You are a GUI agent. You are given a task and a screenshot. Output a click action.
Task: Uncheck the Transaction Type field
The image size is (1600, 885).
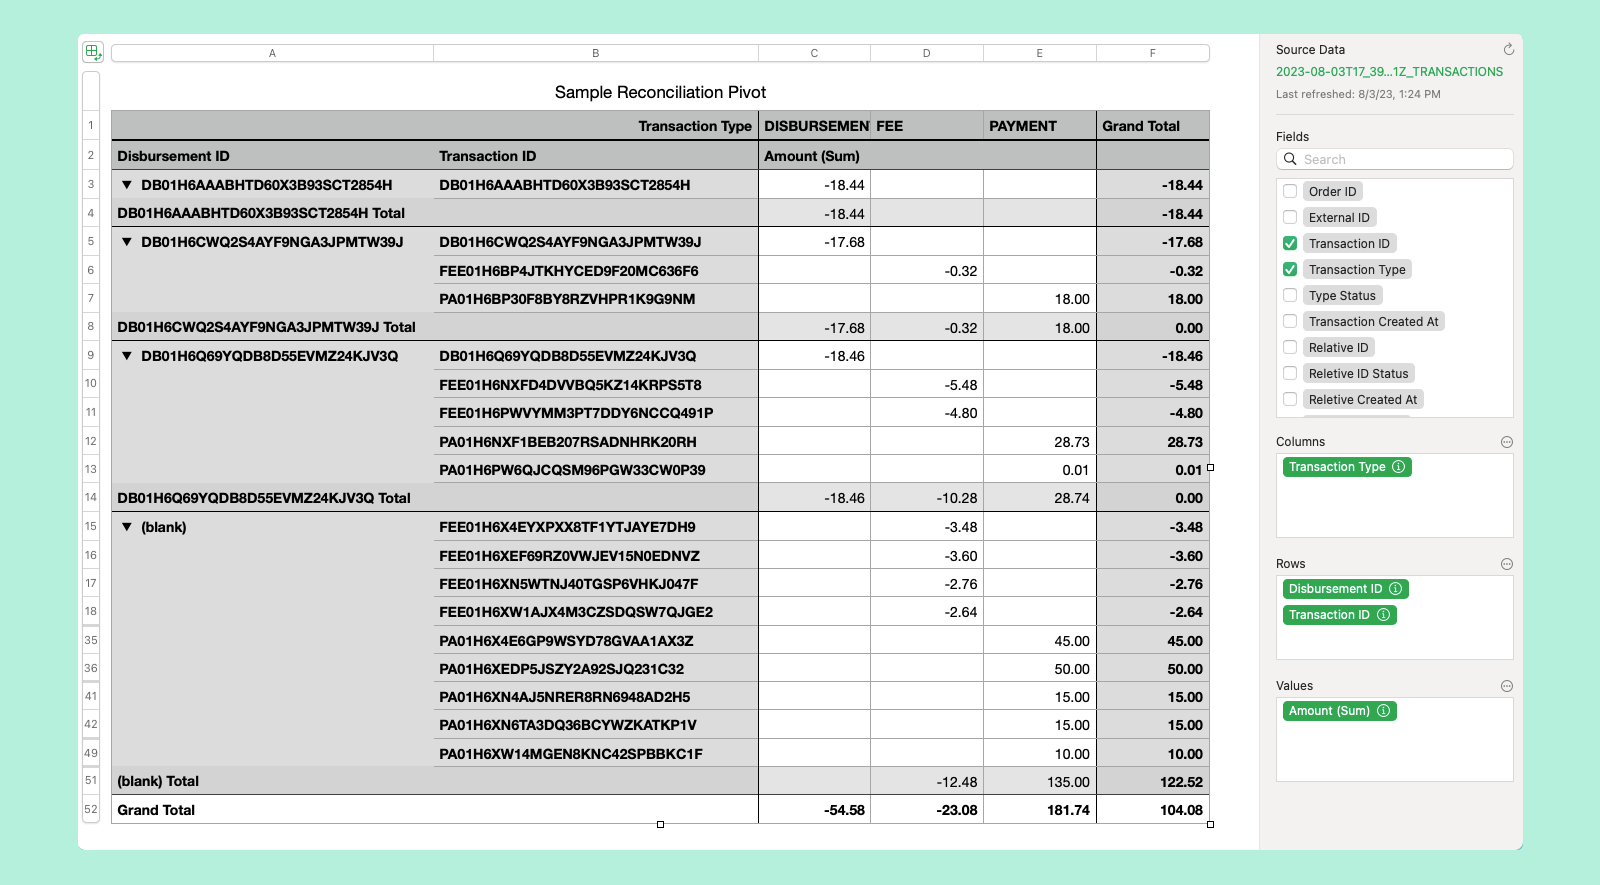(x=1290, y=269)
